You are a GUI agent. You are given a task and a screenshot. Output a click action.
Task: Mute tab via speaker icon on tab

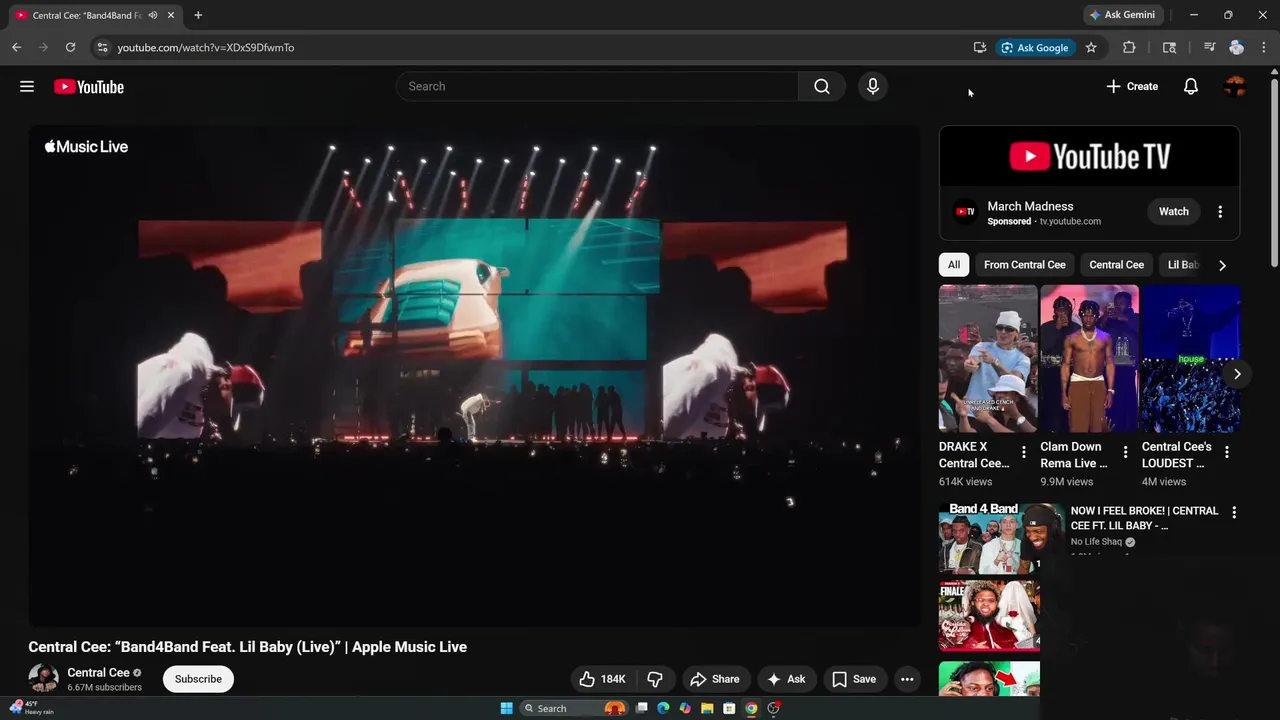pyautogui.click(x=153, y=15)
